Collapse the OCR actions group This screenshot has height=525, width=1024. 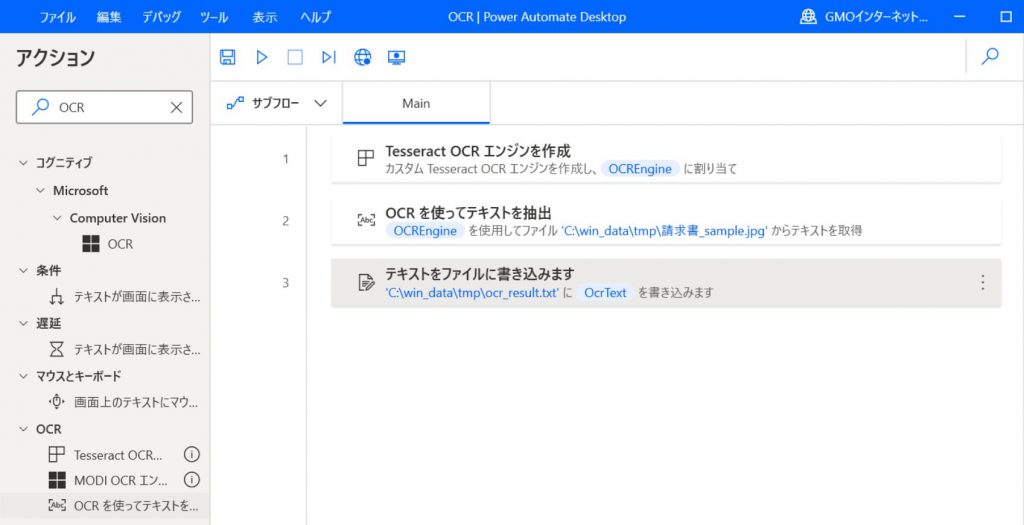click(x=24, y=429)
